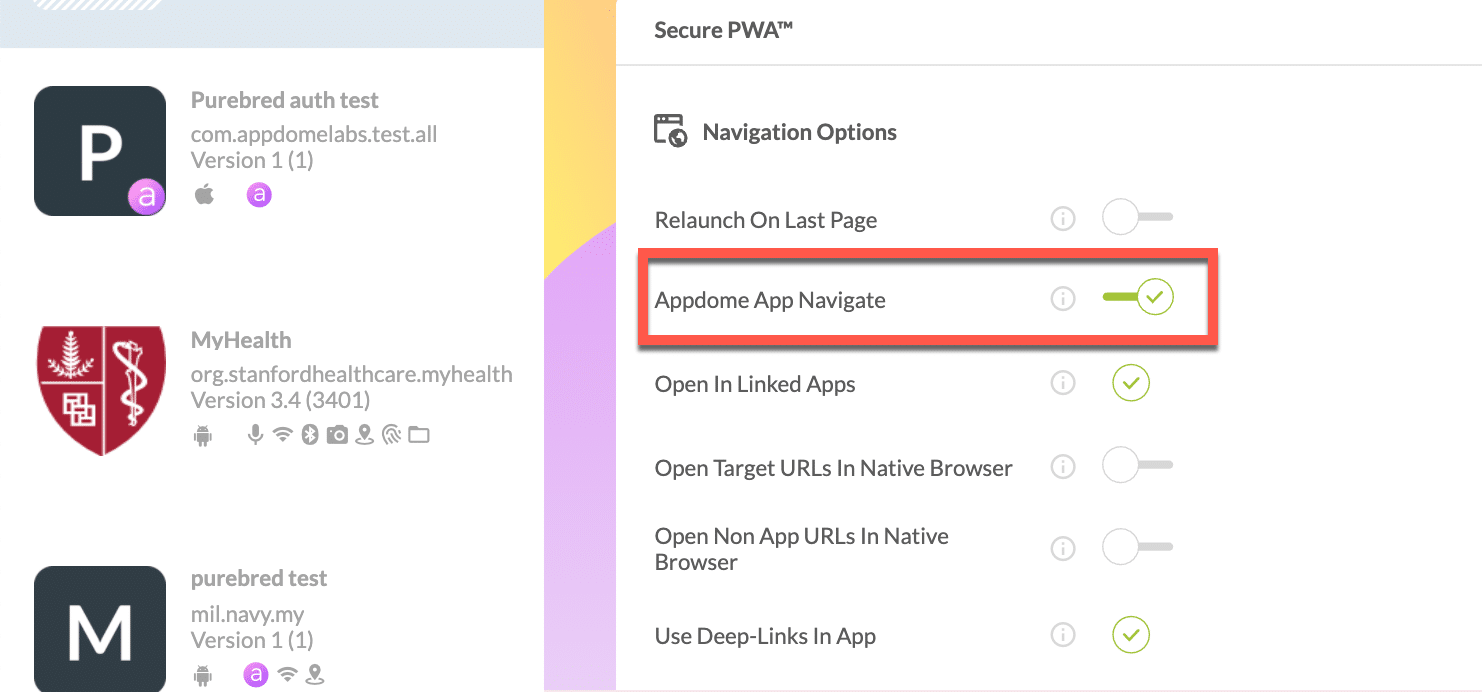Viewport: 1482px width, 692px height.
Task: Uncheck Use Deep-Links In App
Action: (1130, 635)
